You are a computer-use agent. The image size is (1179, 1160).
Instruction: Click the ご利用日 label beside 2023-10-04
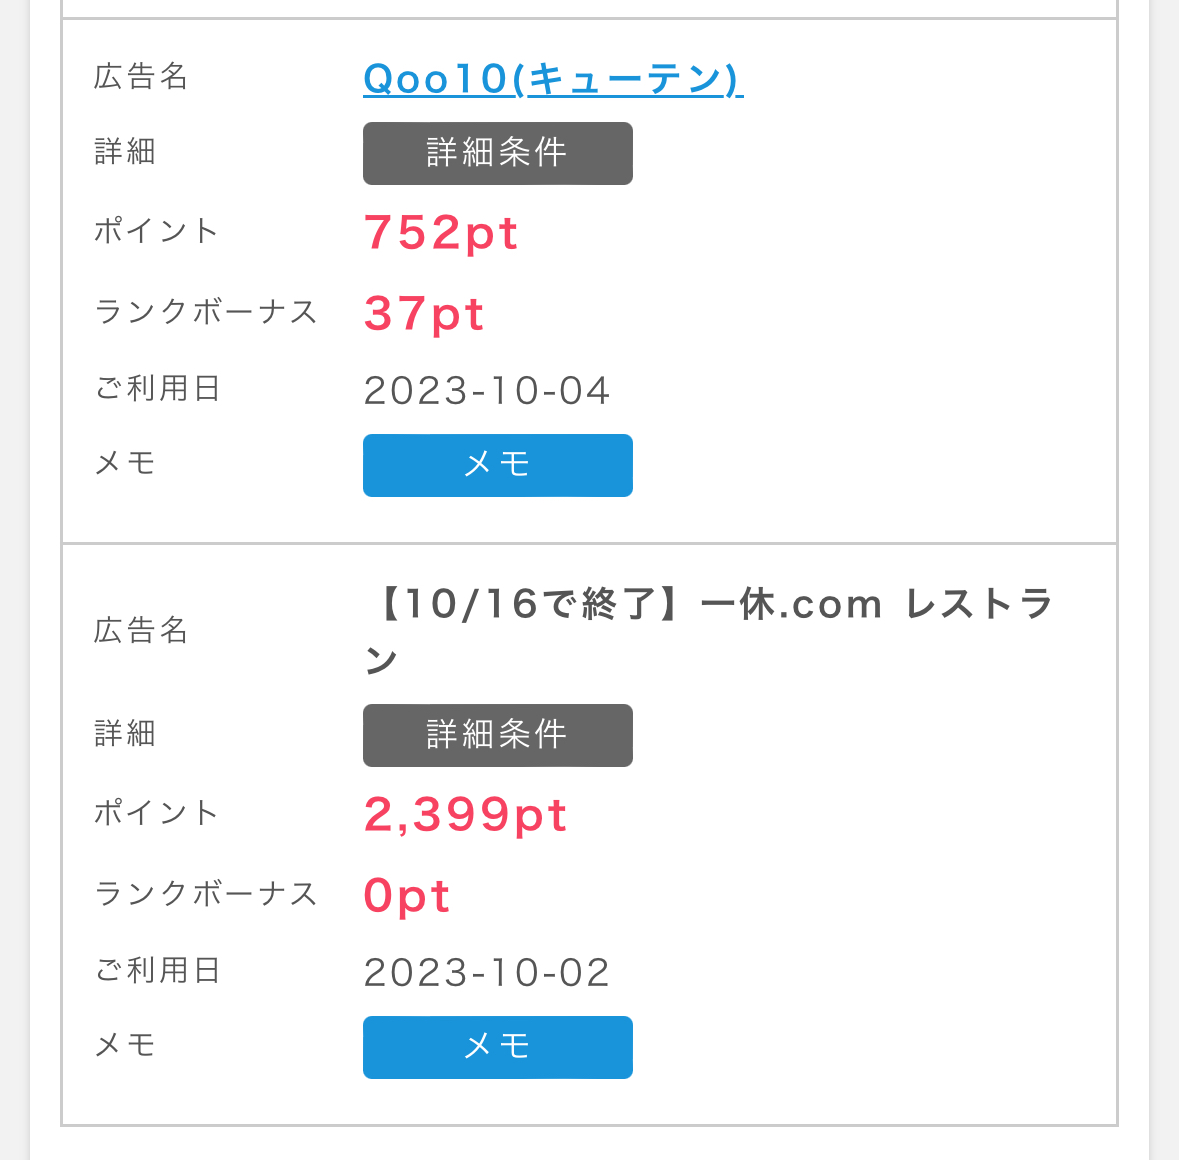click(157, 388)
